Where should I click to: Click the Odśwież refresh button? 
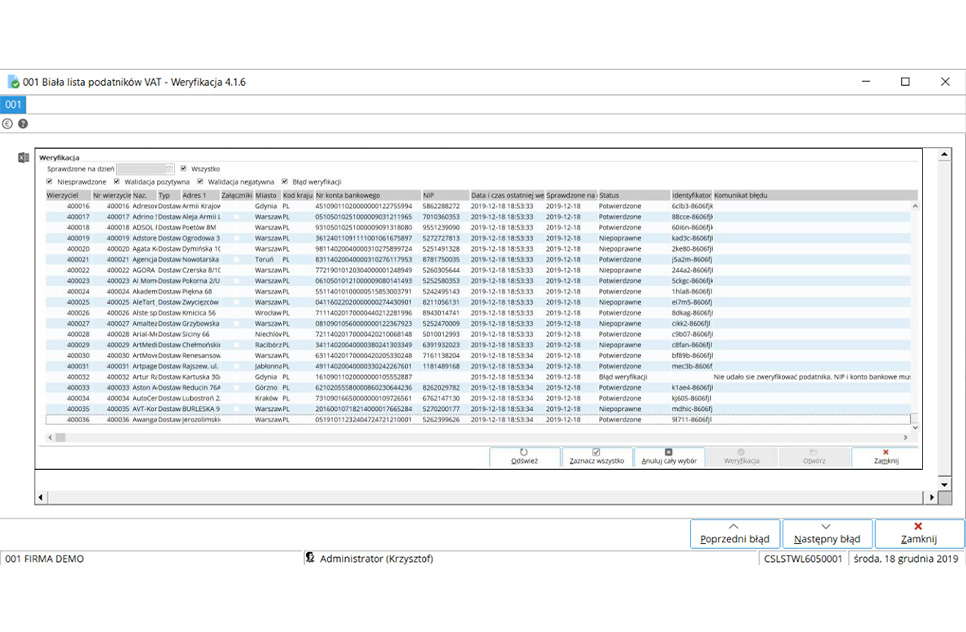pos(525,457)
